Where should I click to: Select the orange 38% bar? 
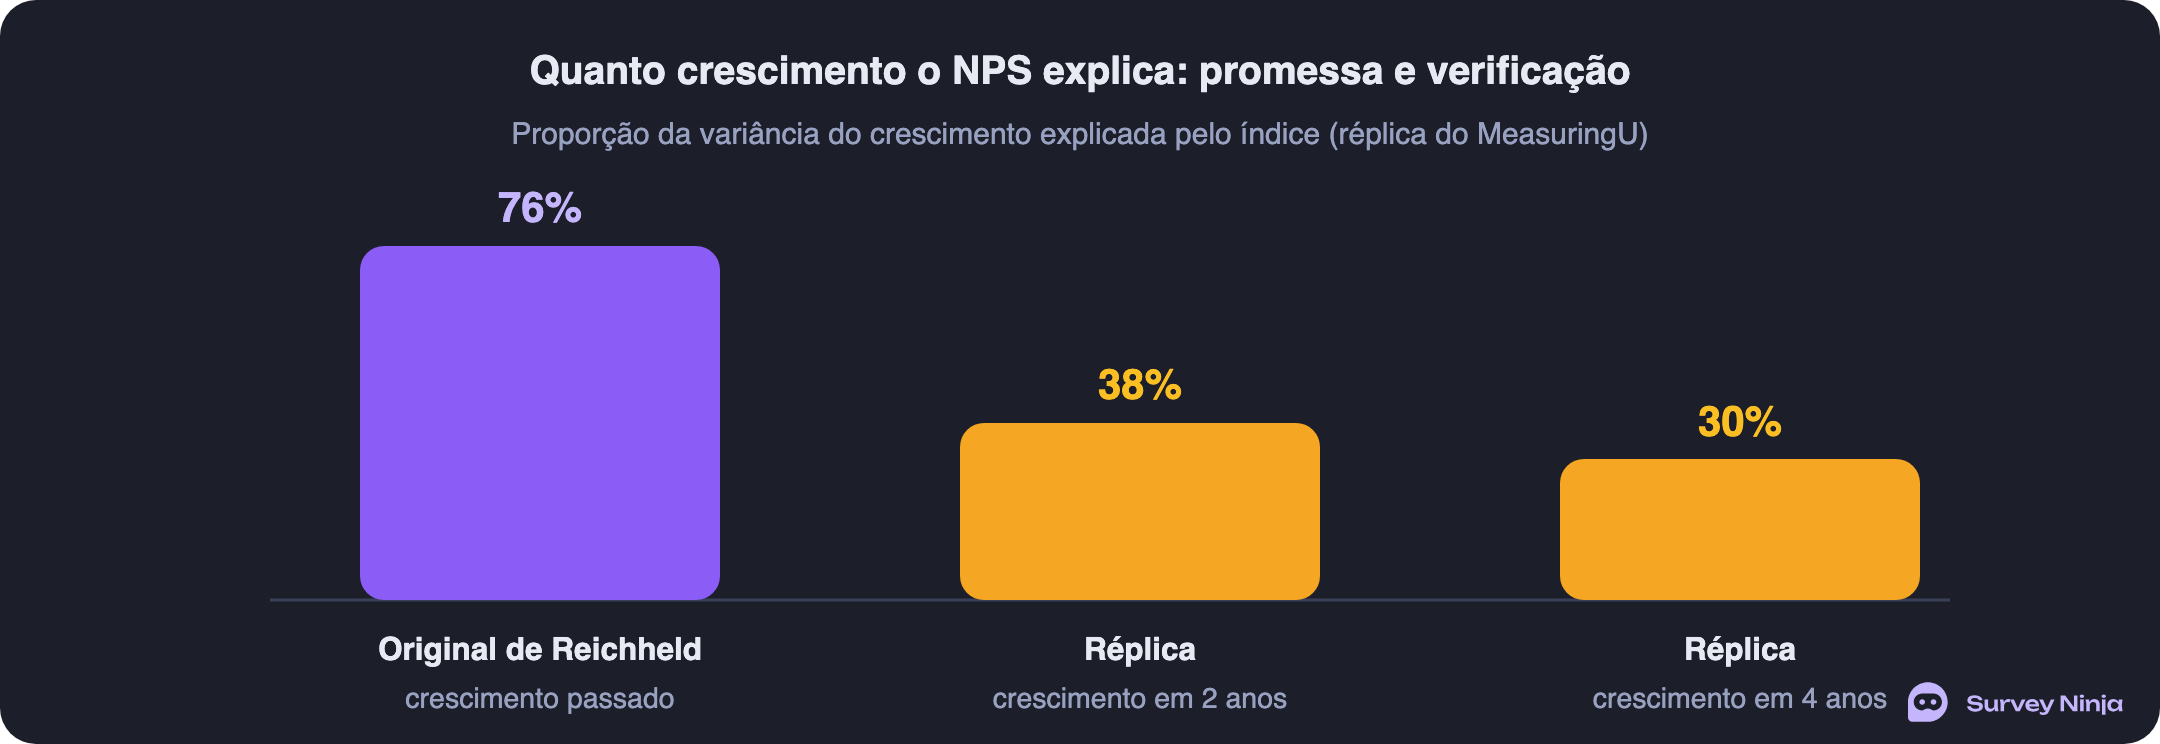pos(1140,511)
